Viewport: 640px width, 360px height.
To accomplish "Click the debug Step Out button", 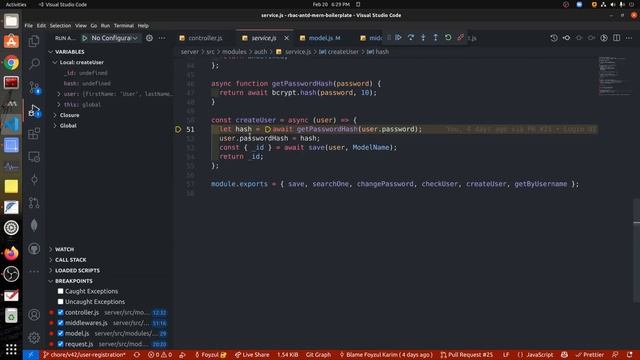I will (436, 38).
